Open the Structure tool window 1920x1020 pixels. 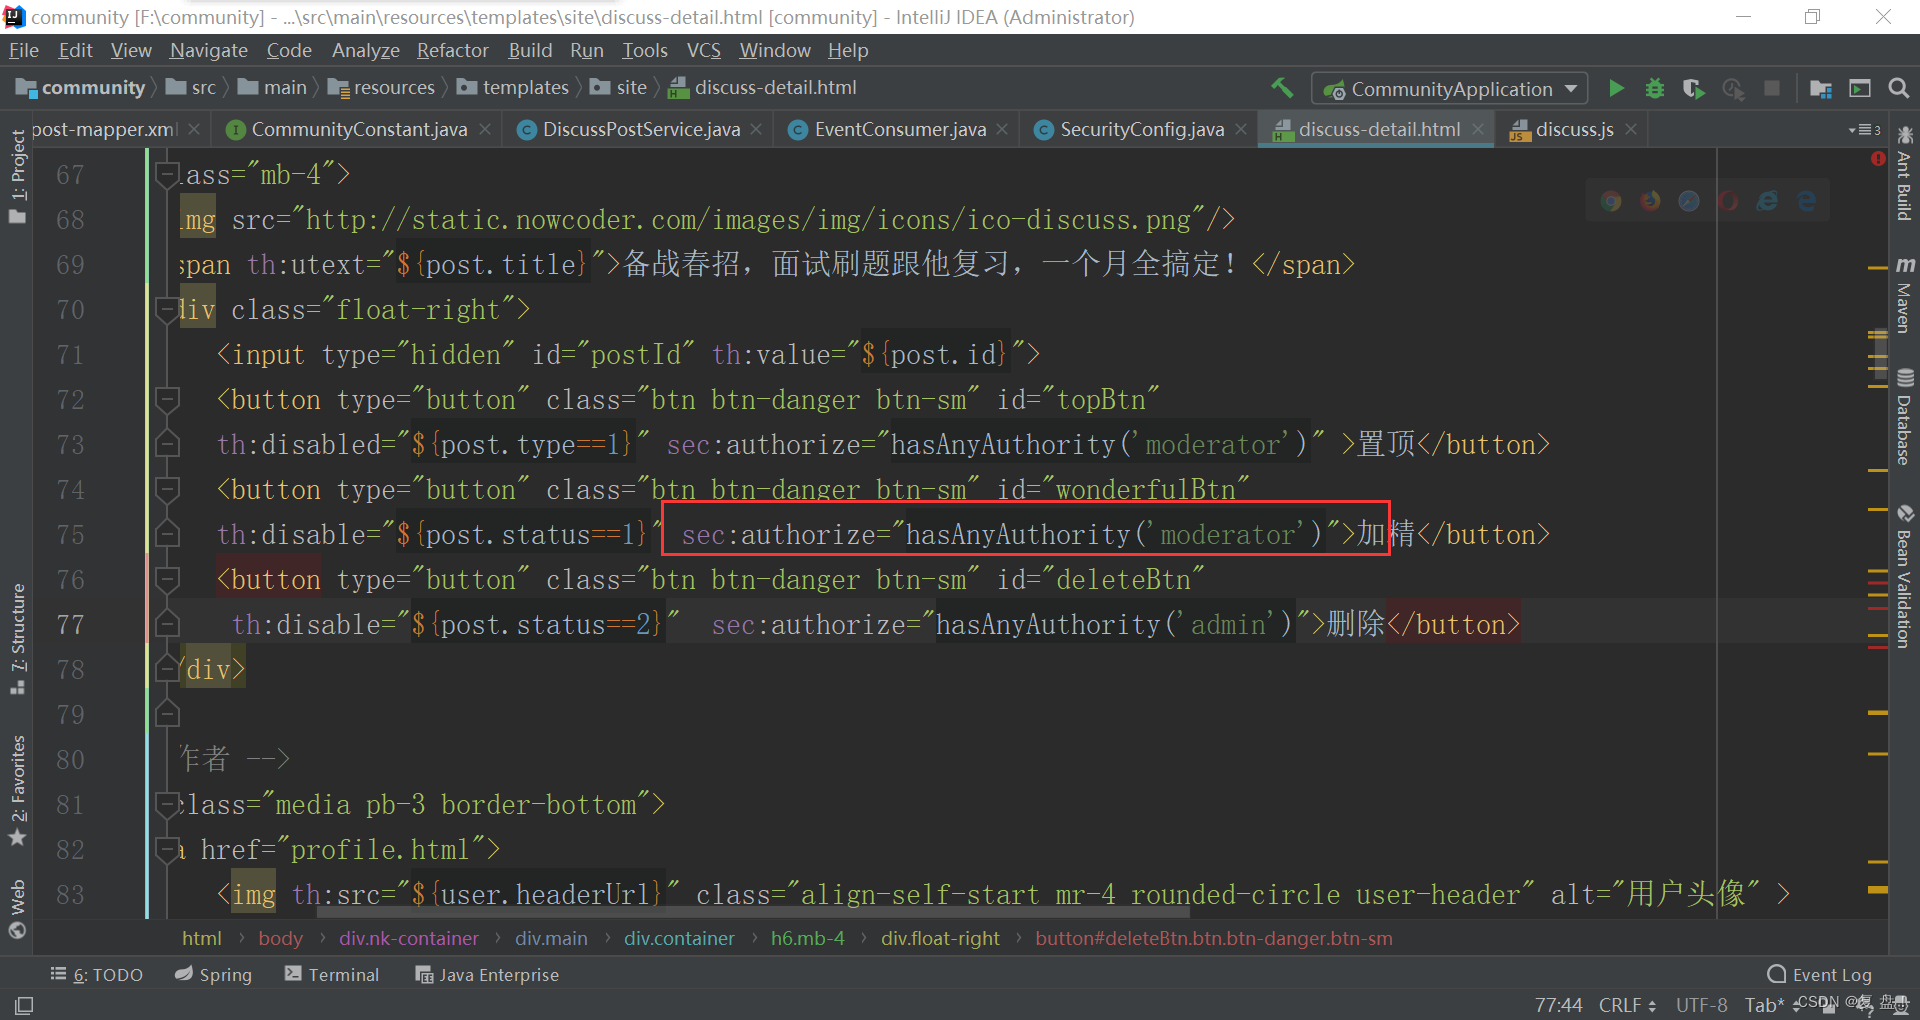click(17, 638)
